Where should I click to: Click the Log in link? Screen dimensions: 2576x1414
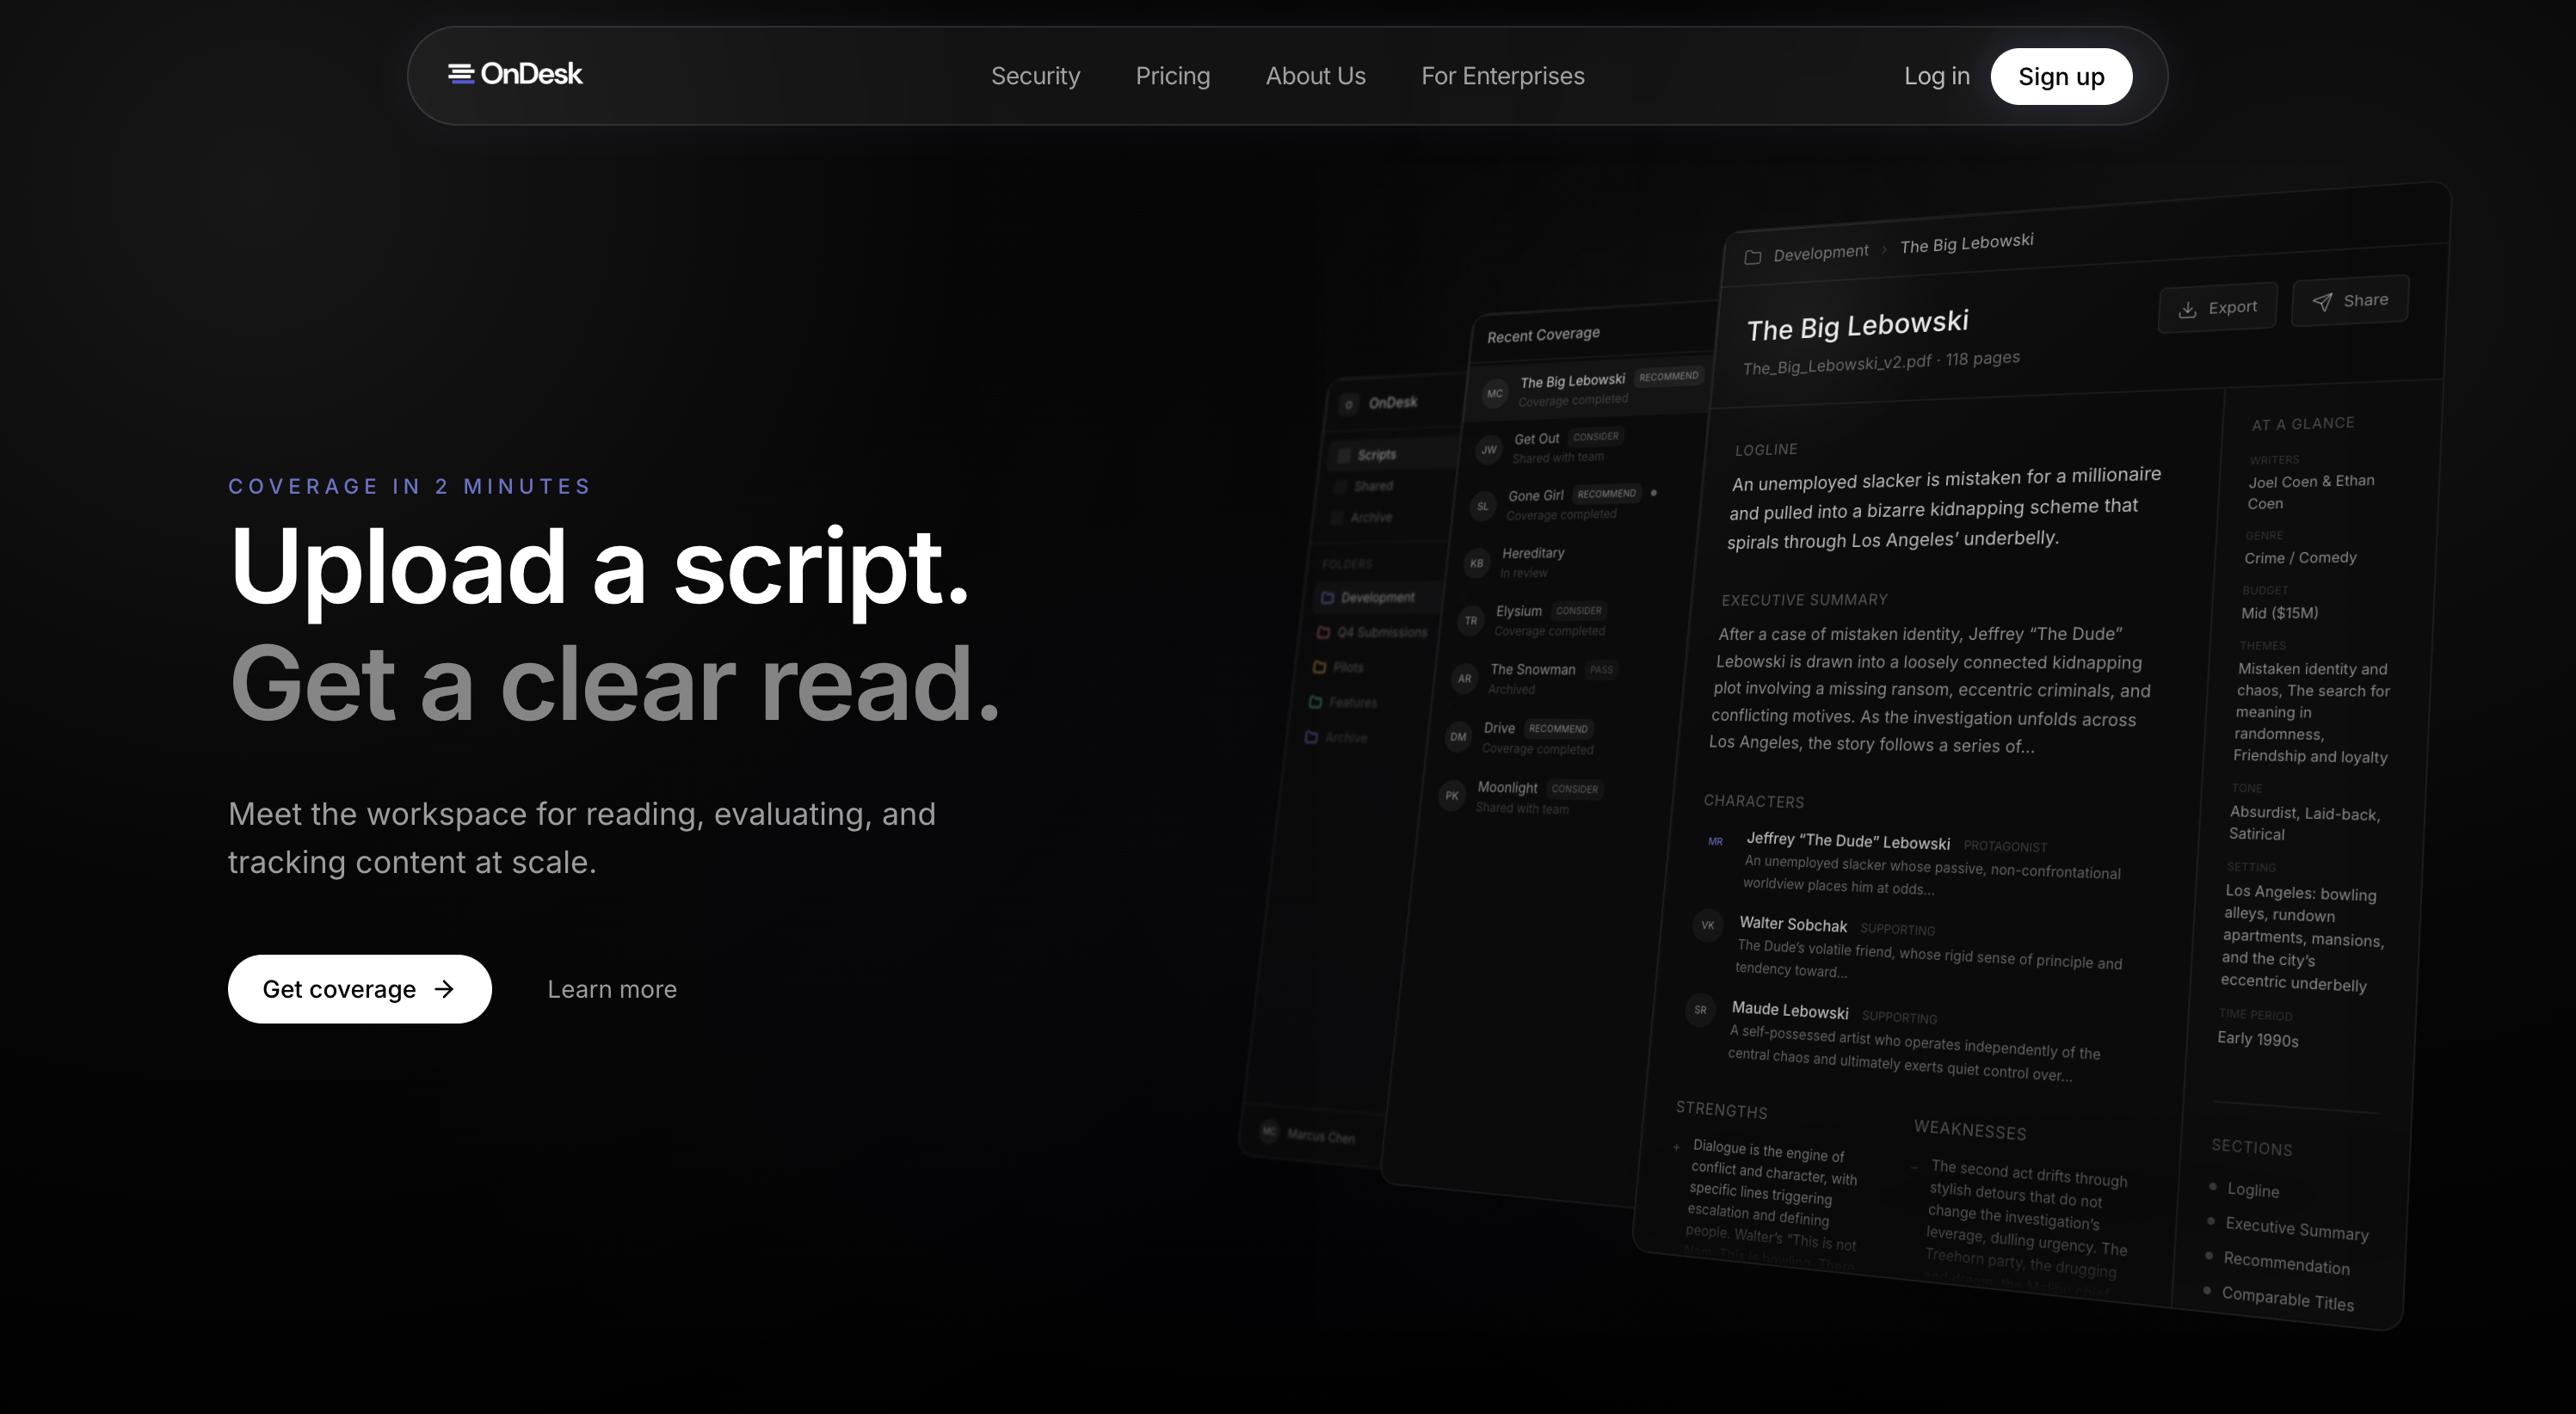1936,76
